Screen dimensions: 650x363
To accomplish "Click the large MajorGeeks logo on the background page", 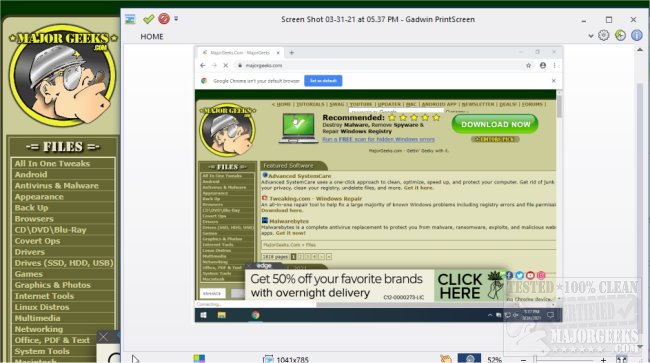I will point(63,75).
